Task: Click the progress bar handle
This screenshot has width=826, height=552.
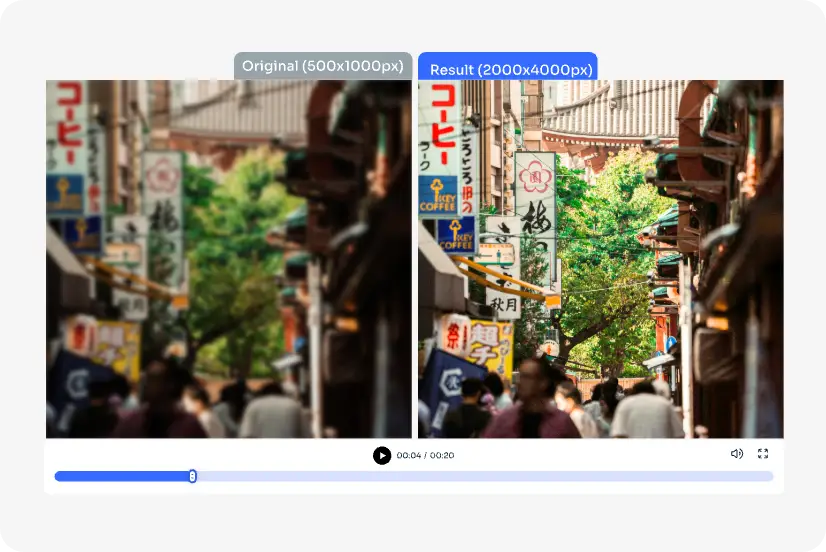Action: click(x=192, y=476)
